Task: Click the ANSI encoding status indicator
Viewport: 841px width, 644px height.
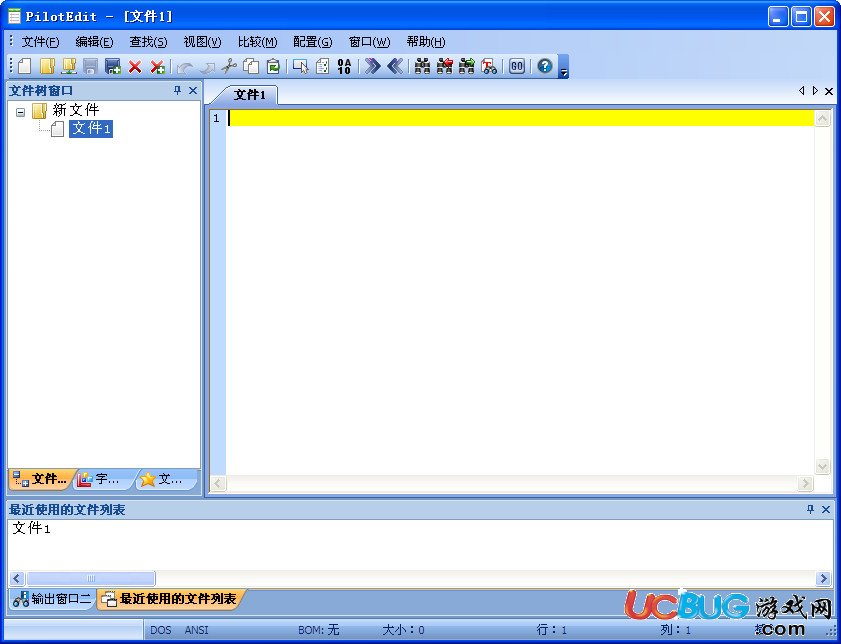Action: pos(196,630)
